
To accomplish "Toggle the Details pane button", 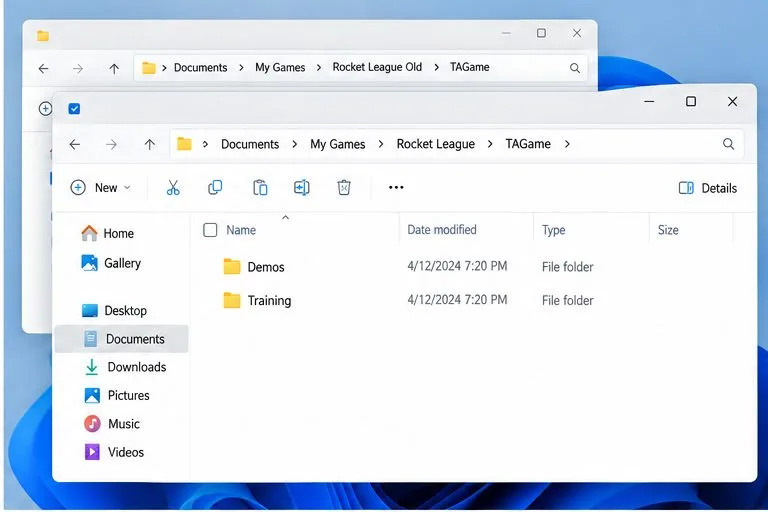I will point(708,188).
